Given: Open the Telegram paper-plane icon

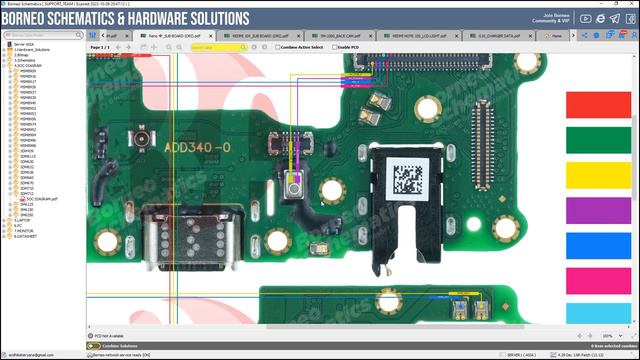Looking at the screenshot, I should click(615, 18).
